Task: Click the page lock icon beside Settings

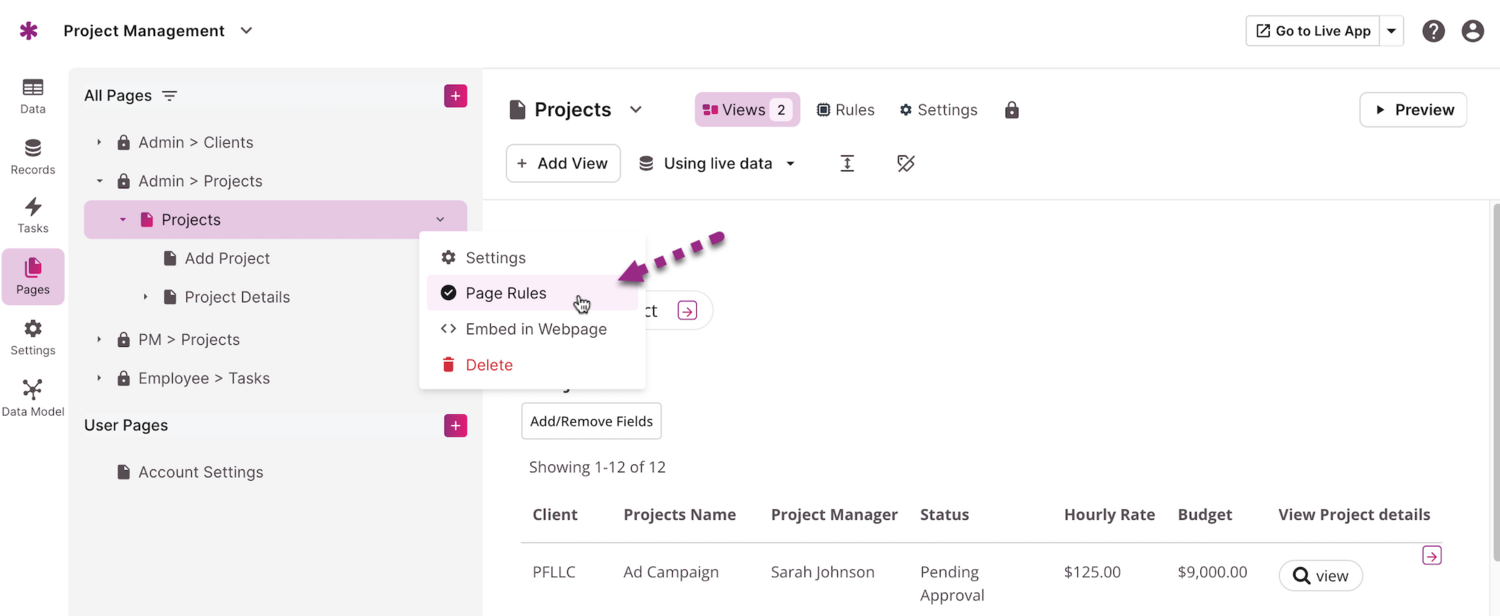Action: (1012, 110)
